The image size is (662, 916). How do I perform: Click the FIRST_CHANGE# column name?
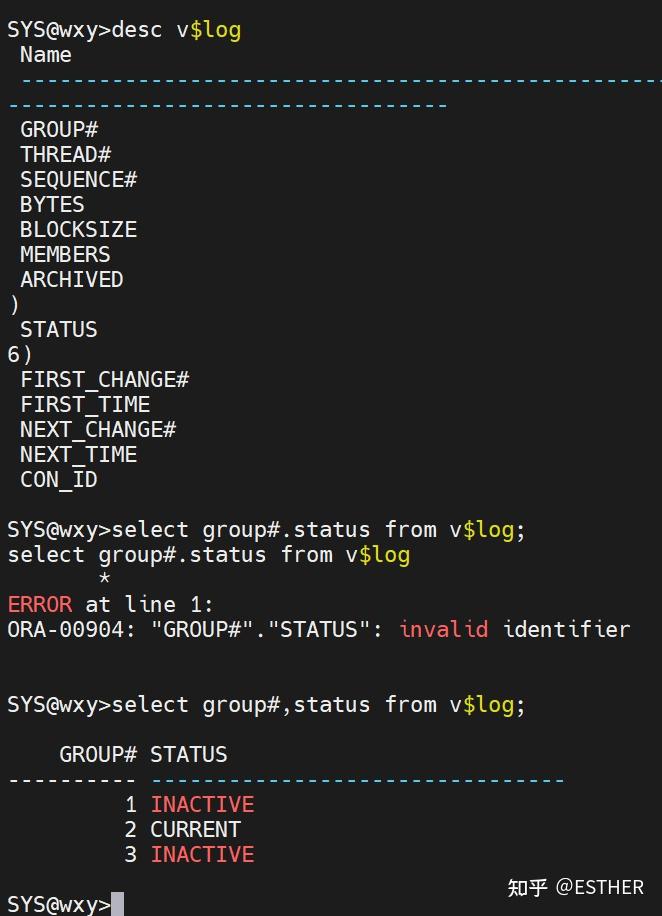pos(104,379)
